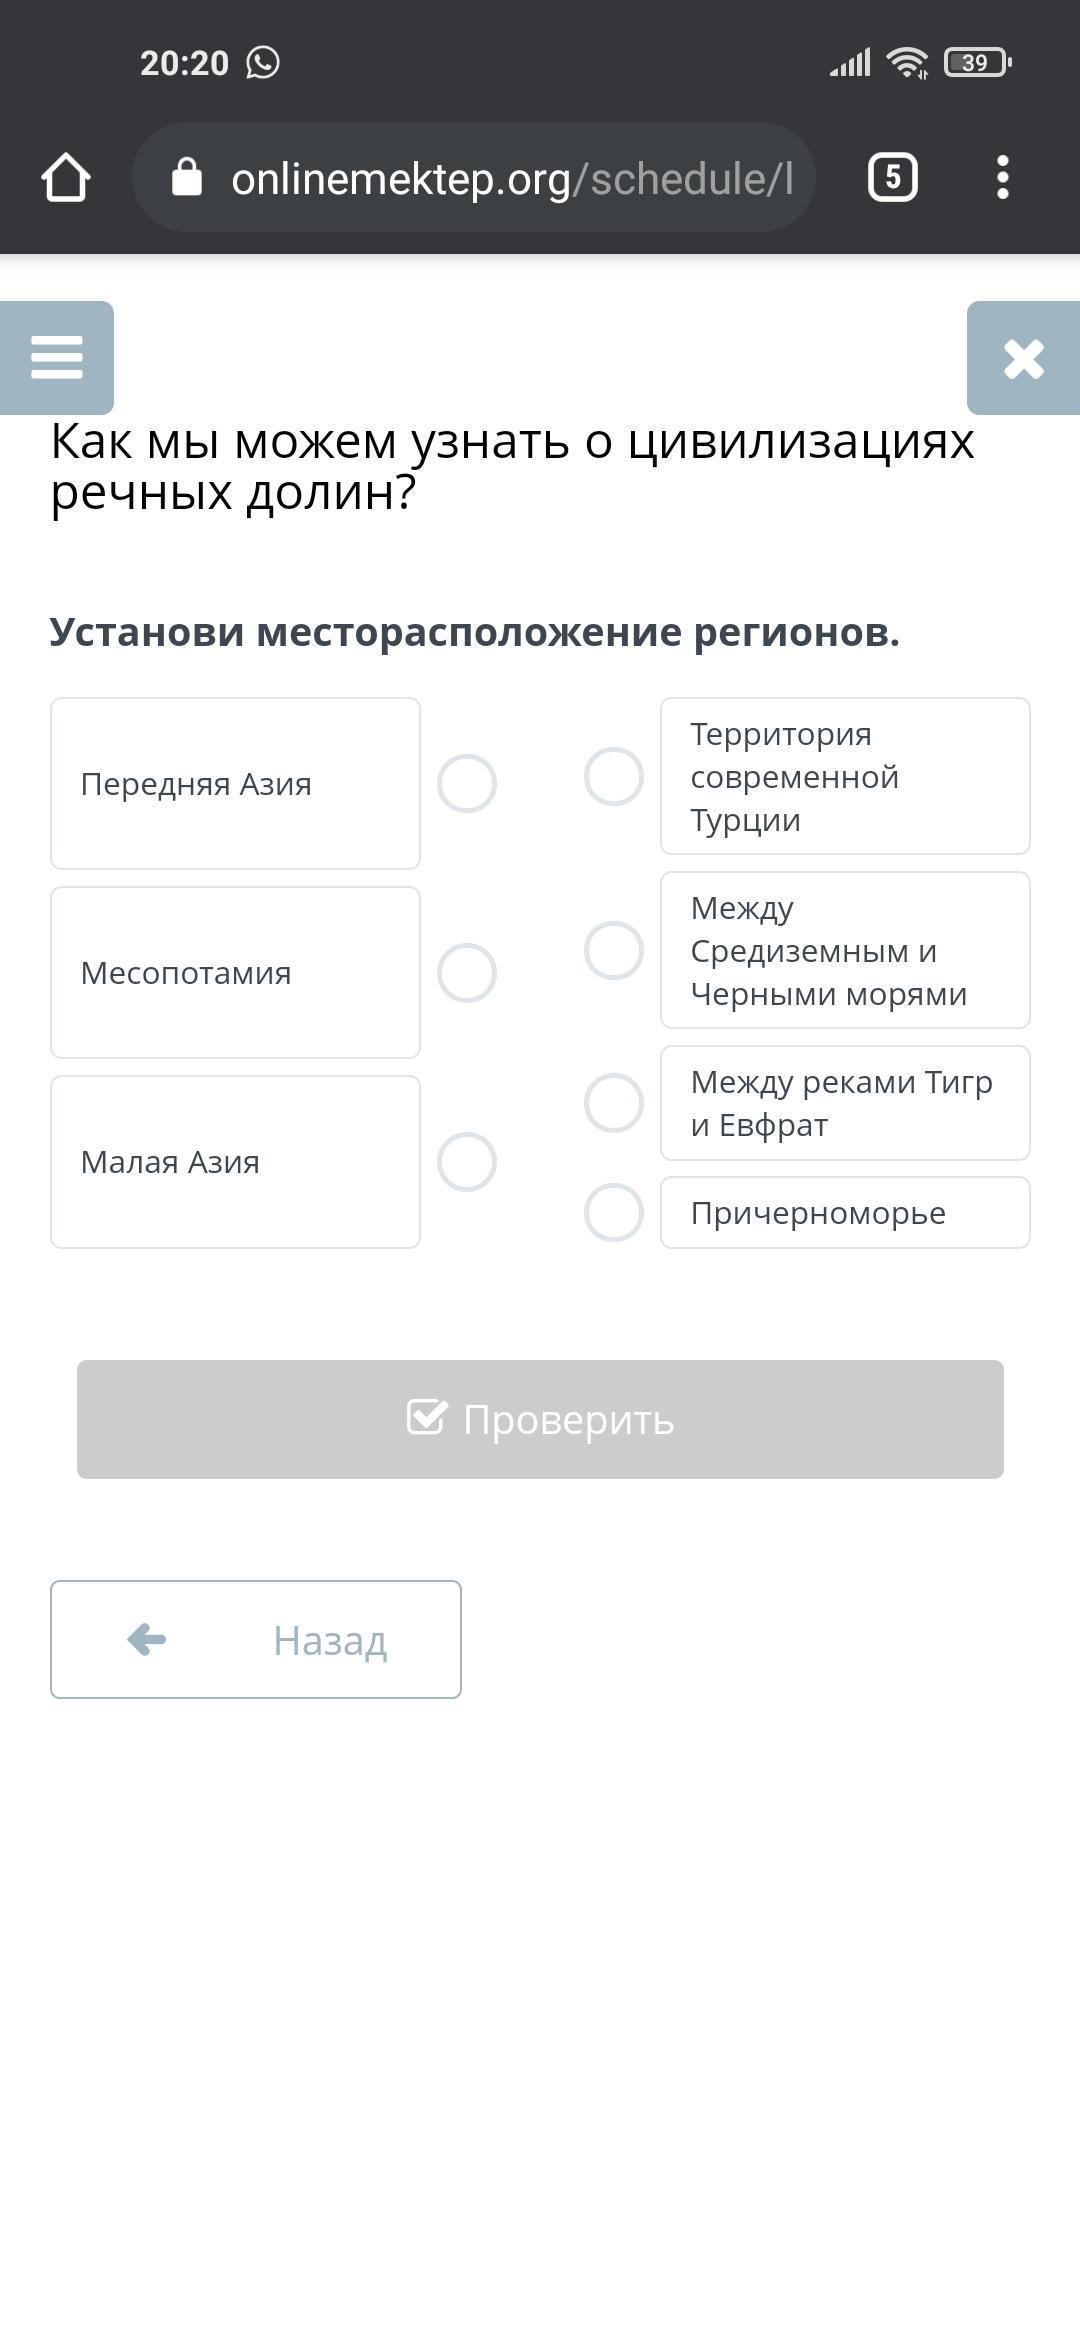Open the browser three-dot menu
Image resolution: width=1080 pixels, height=2340 pixels.
click(1002, 178)
